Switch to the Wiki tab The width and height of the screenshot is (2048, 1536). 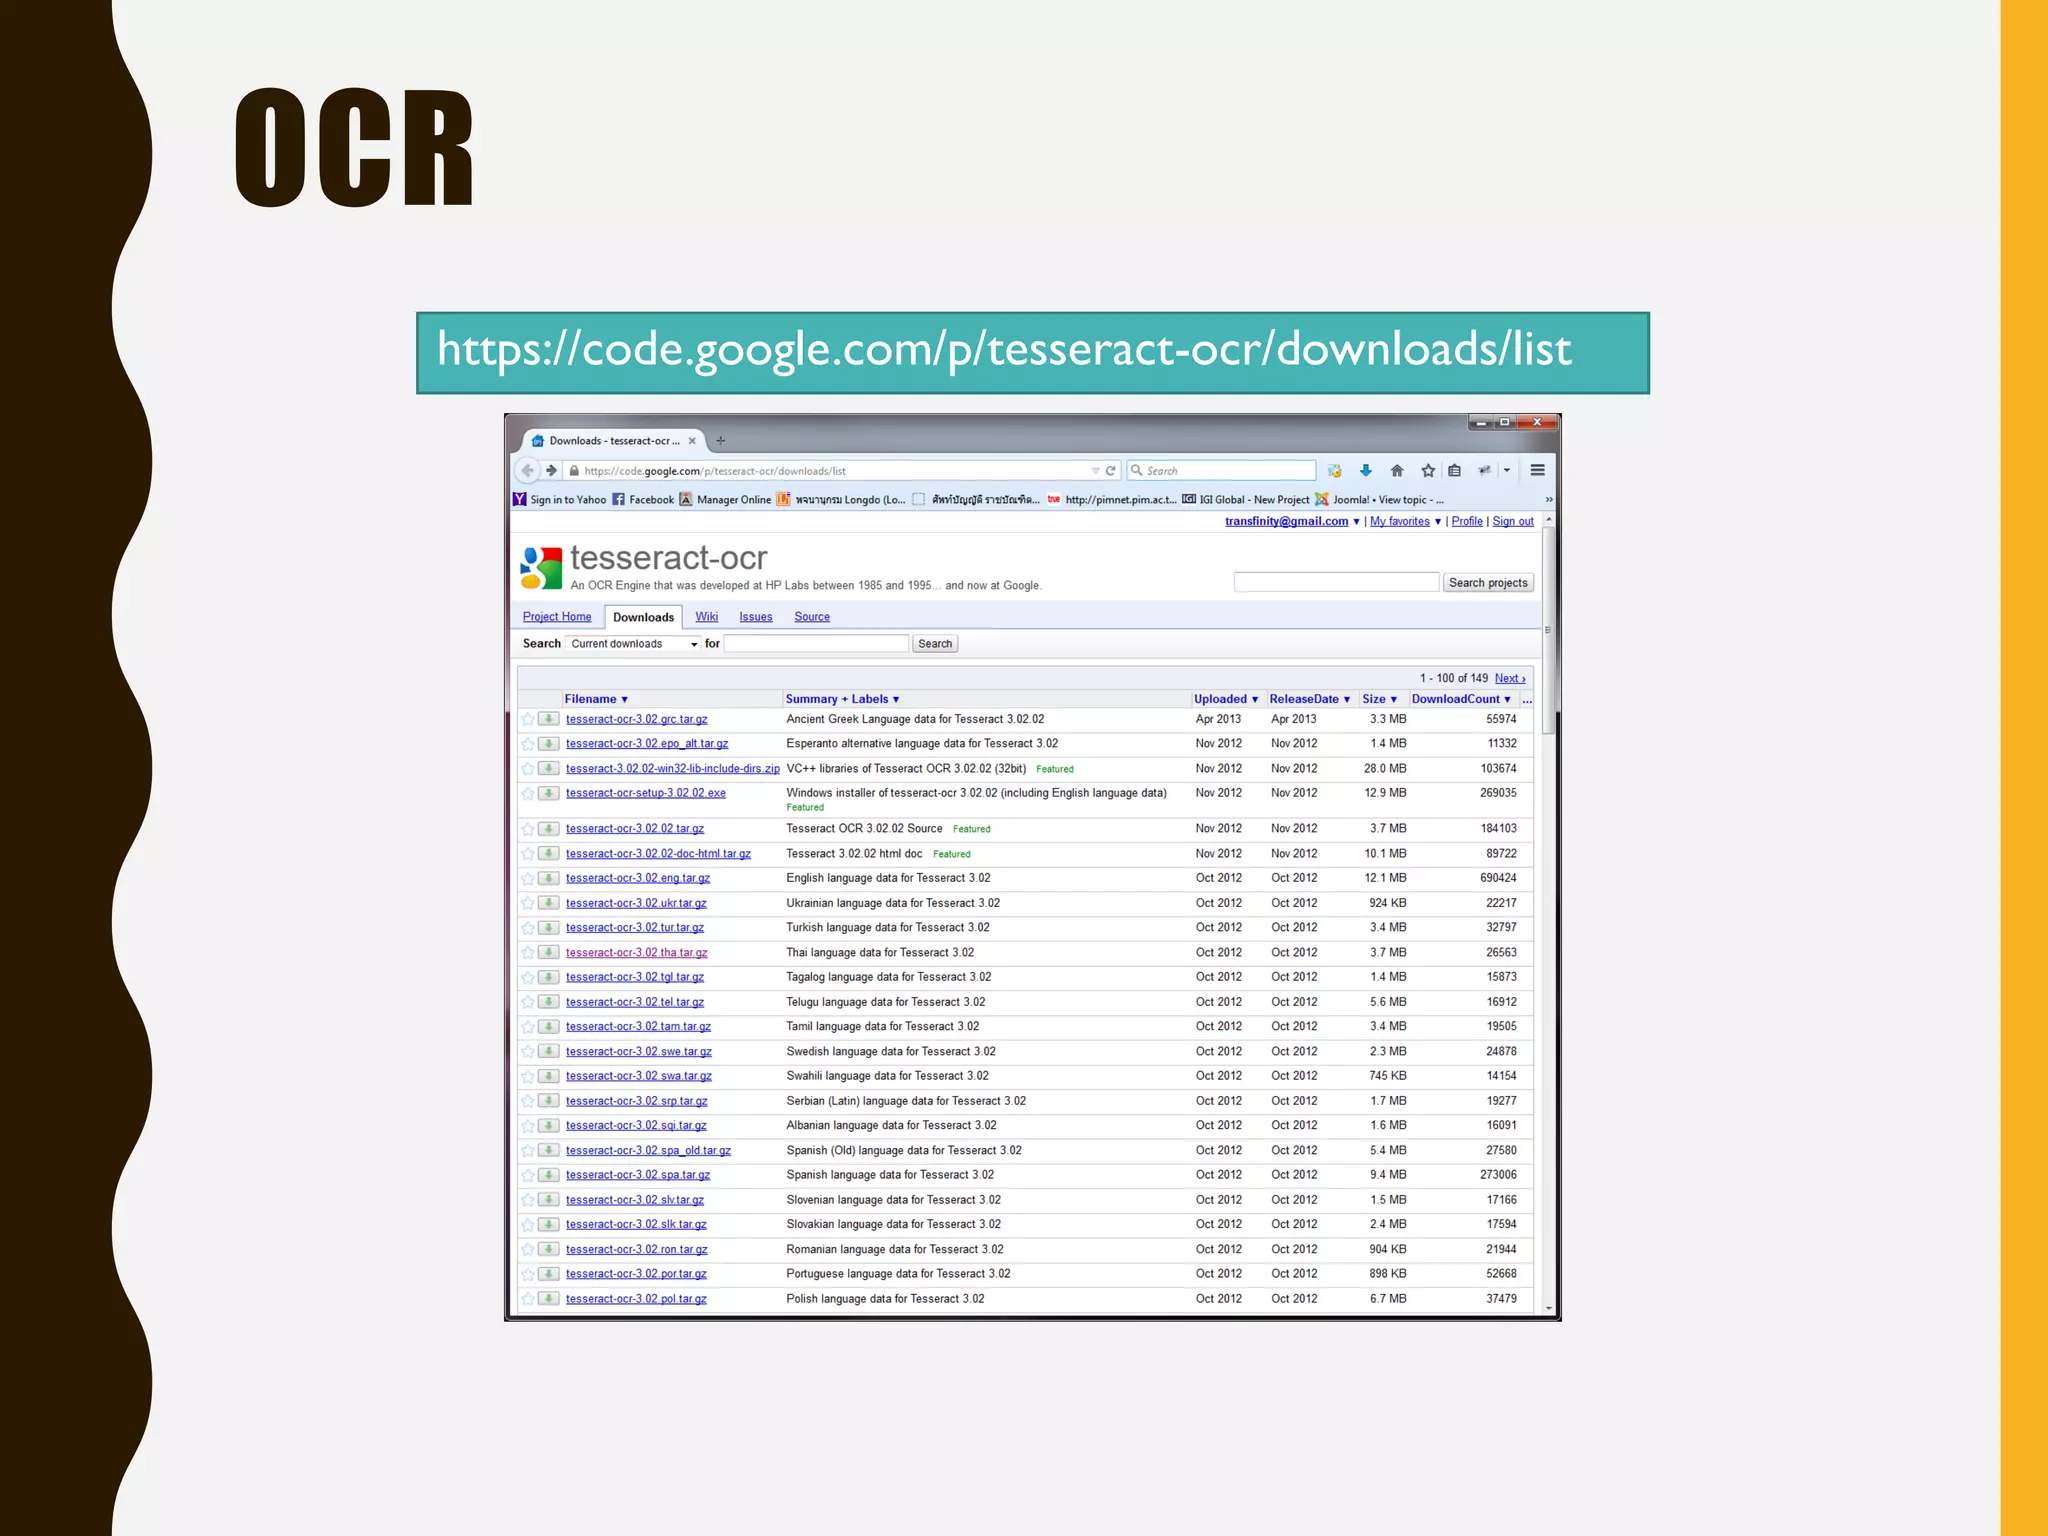(707, 617)
